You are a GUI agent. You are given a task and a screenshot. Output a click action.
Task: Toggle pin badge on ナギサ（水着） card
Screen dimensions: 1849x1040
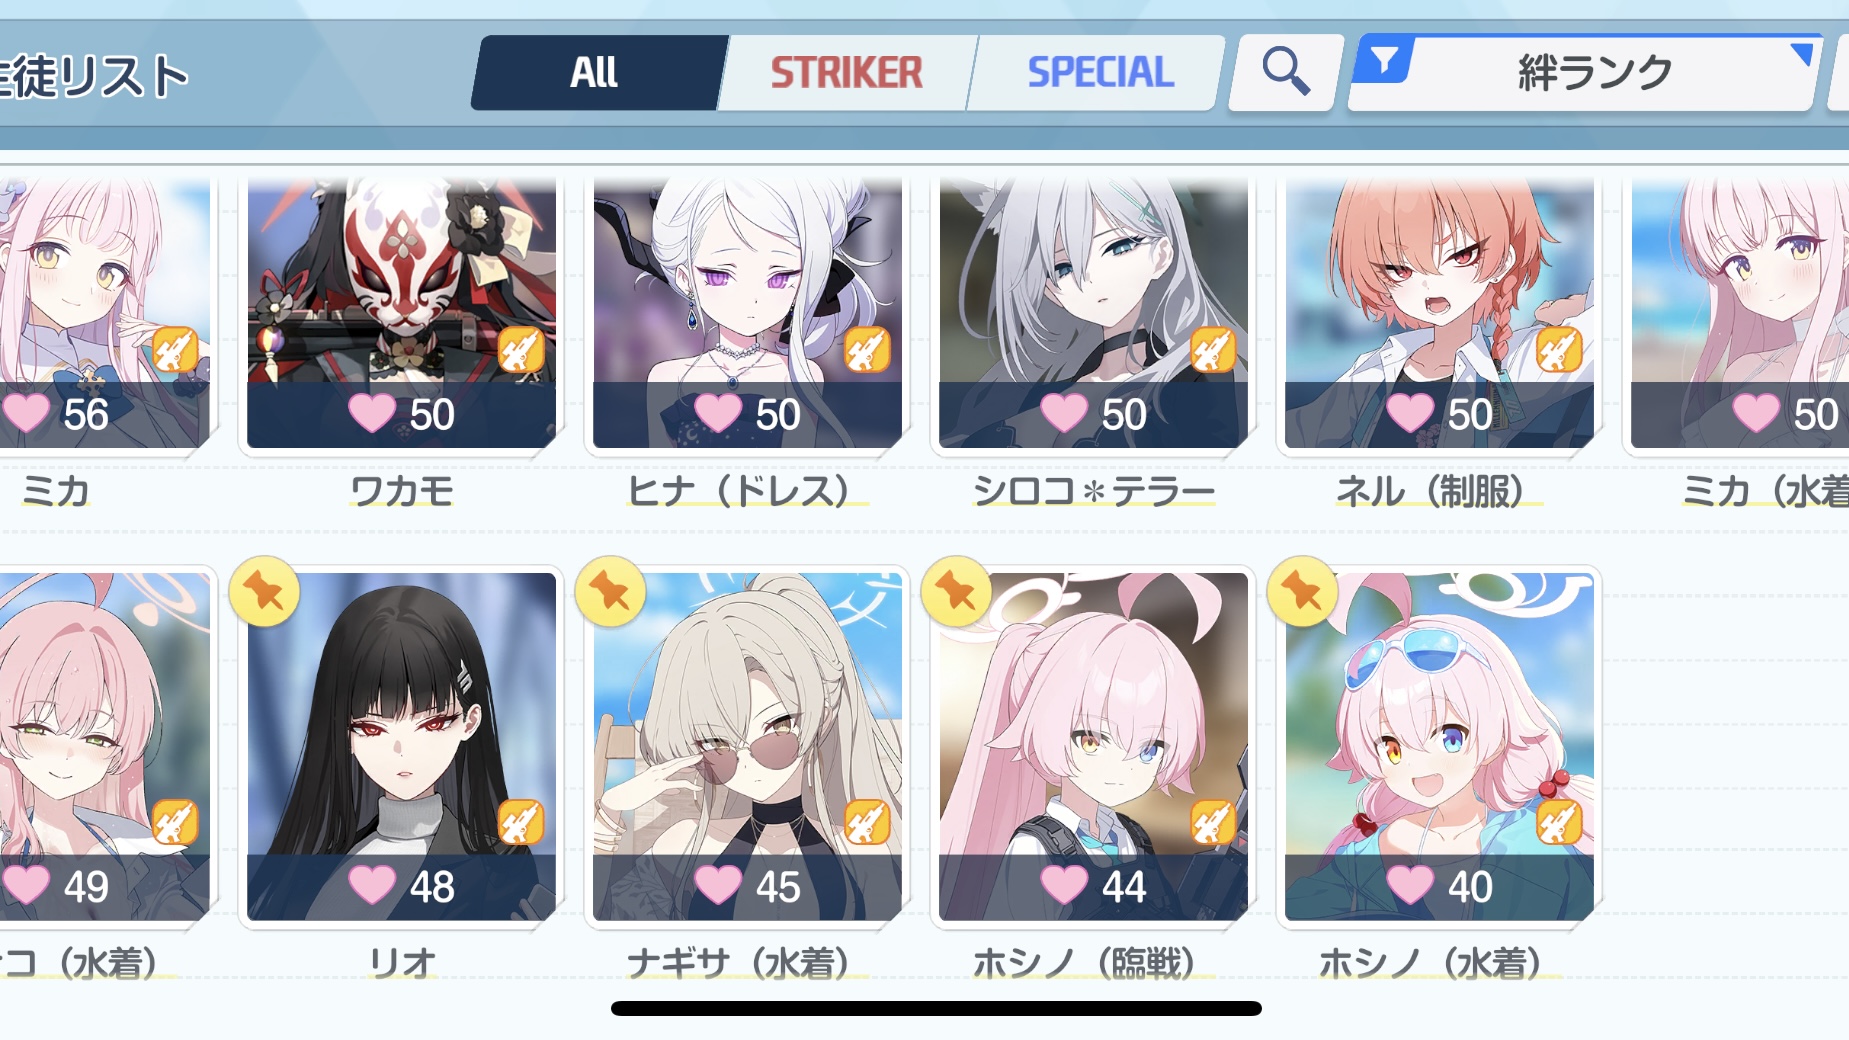(610, 592)
